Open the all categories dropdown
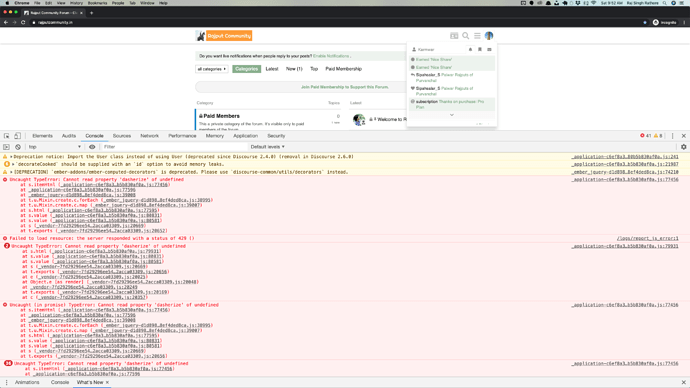The width and height of the screenshot is (690, 388). pyautogui.click(x=212, y=69)
